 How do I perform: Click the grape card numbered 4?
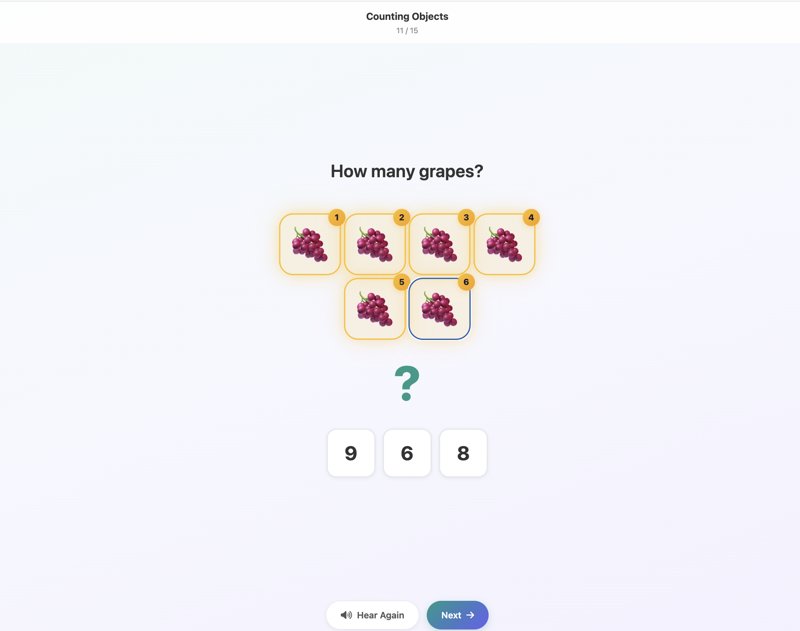tap(504, 244)
